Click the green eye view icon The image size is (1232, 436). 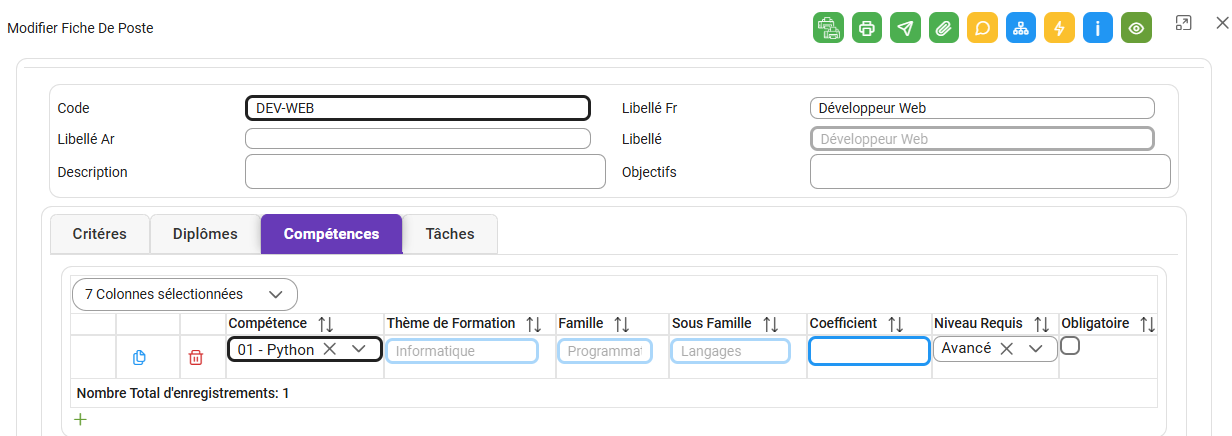[x=1136, y=28]
